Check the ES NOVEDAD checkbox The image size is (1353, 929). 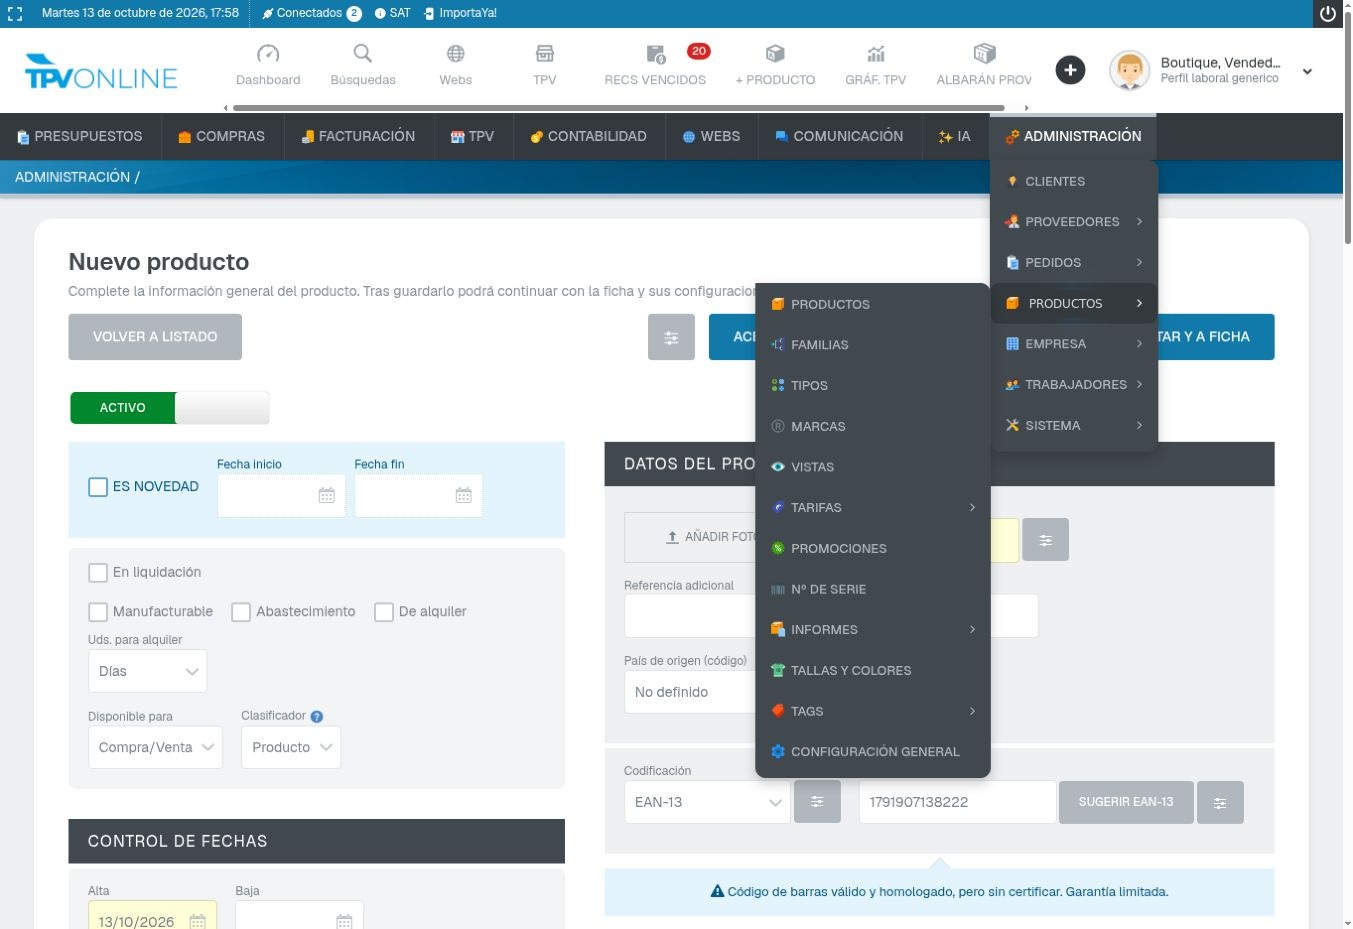point(98,487)
